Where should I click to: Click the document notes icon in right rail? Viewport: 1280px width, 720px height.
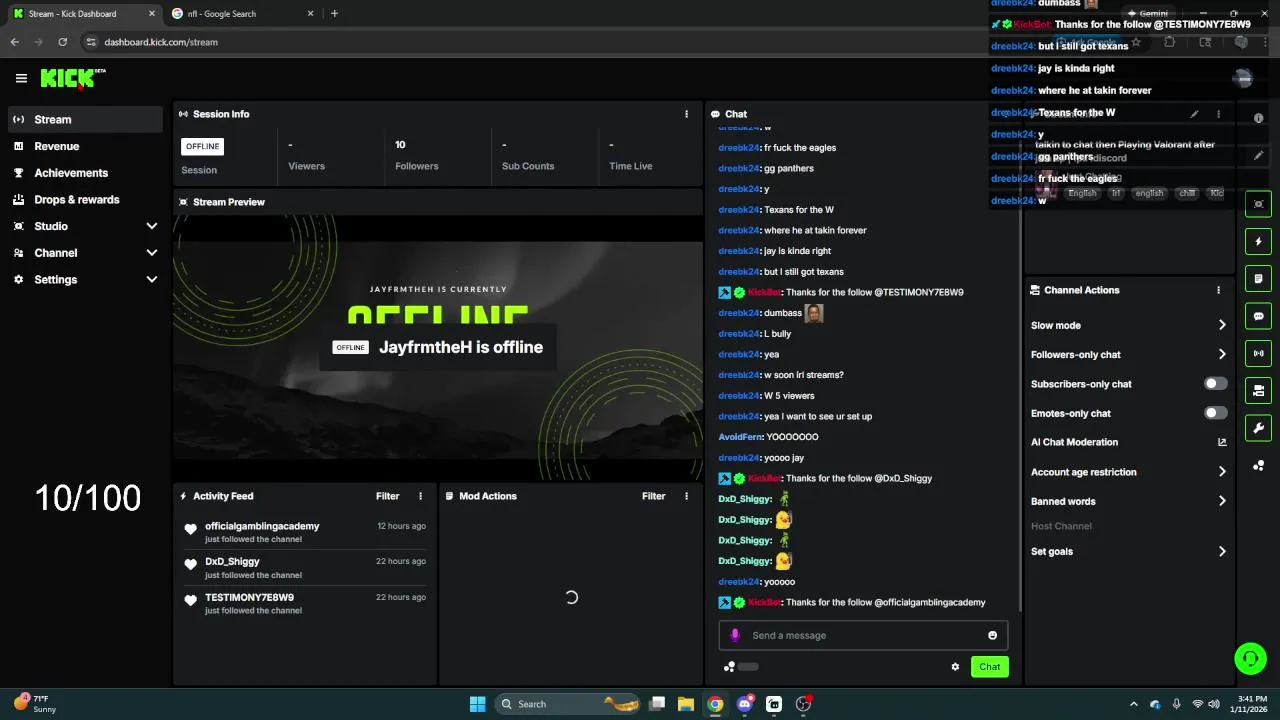[x=1258, y=278]
